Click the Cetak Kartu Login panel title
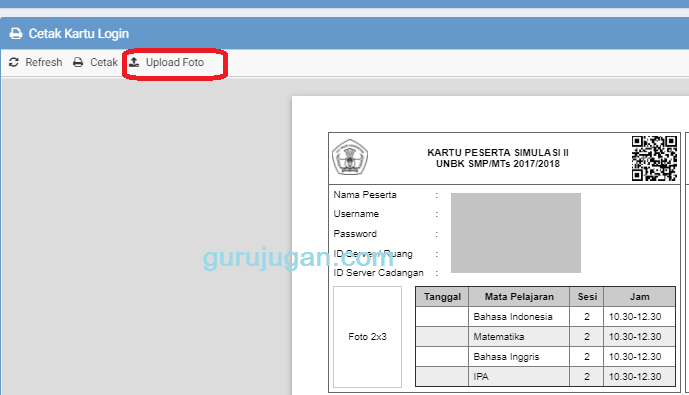 tap(79, 34)
